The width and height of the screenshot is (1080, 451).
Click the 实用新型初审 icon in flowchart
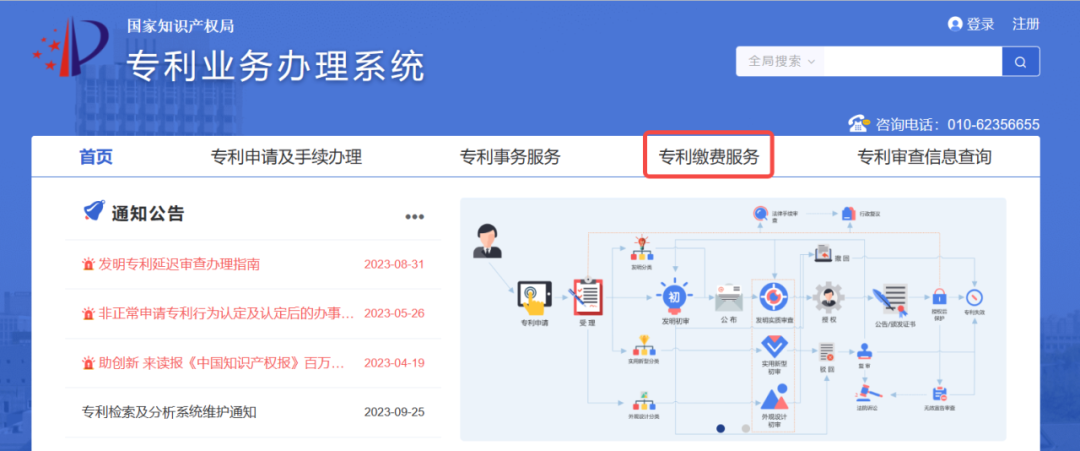point(773,348)
